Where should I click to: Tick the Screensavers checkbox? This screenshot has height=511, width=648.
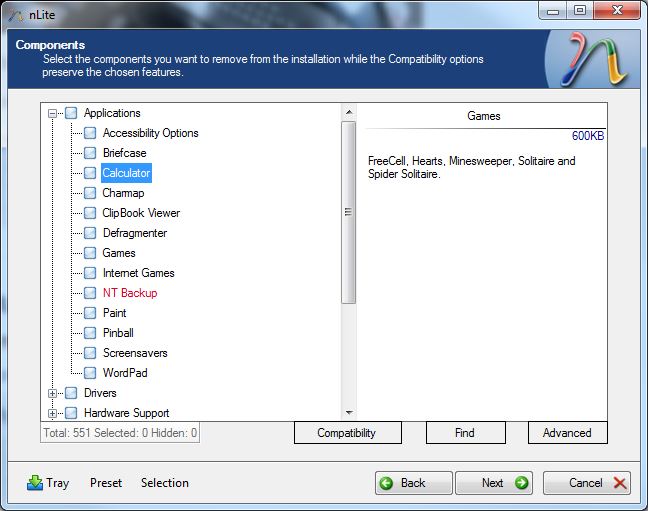coord(90,353)
